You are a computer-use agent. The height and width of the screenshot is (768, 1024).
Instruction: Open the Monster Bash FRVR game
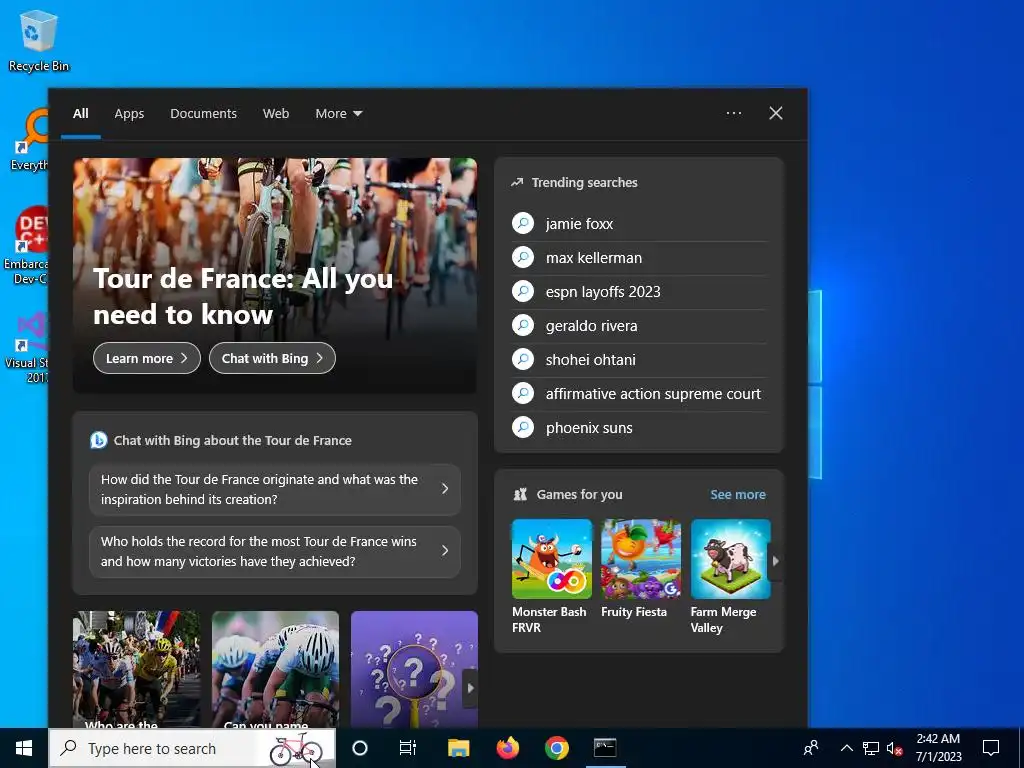click(x=552, y=576)
